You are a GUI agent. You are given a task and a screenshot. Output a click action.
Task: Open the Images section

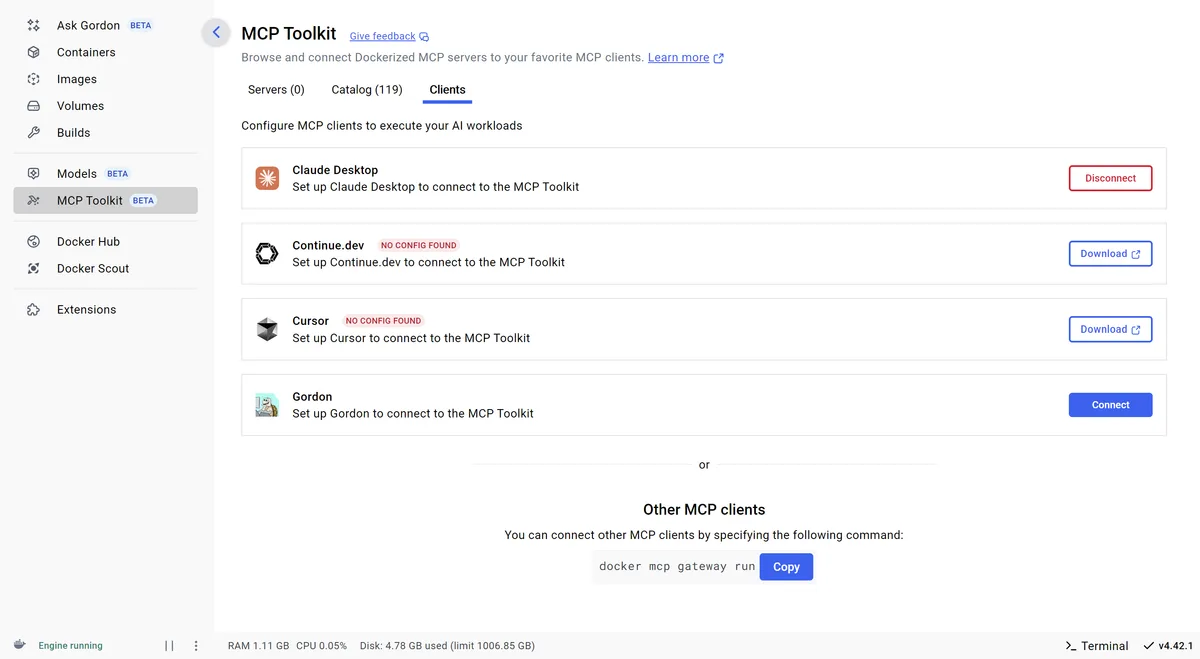tap(105, 79)
